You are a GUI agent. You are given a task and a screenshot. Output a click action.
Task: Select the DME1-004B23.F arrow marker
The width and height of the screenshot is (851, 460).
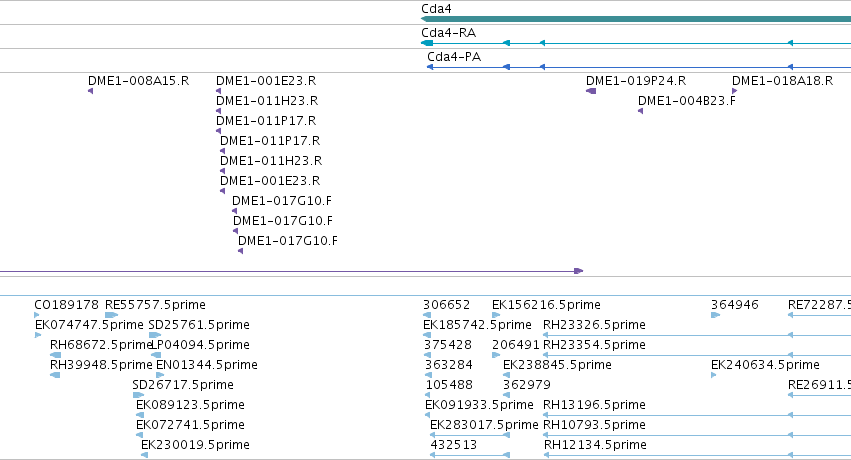click(x=640, y=111)
